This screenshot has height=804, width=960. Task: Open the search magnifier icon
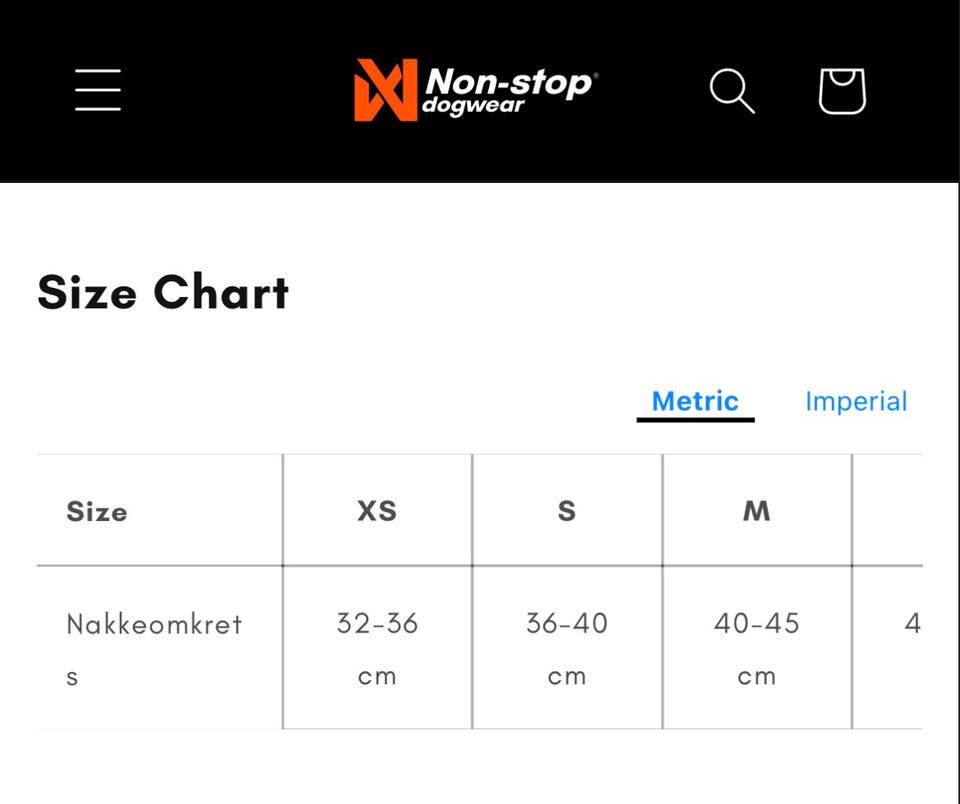[732, 91]
